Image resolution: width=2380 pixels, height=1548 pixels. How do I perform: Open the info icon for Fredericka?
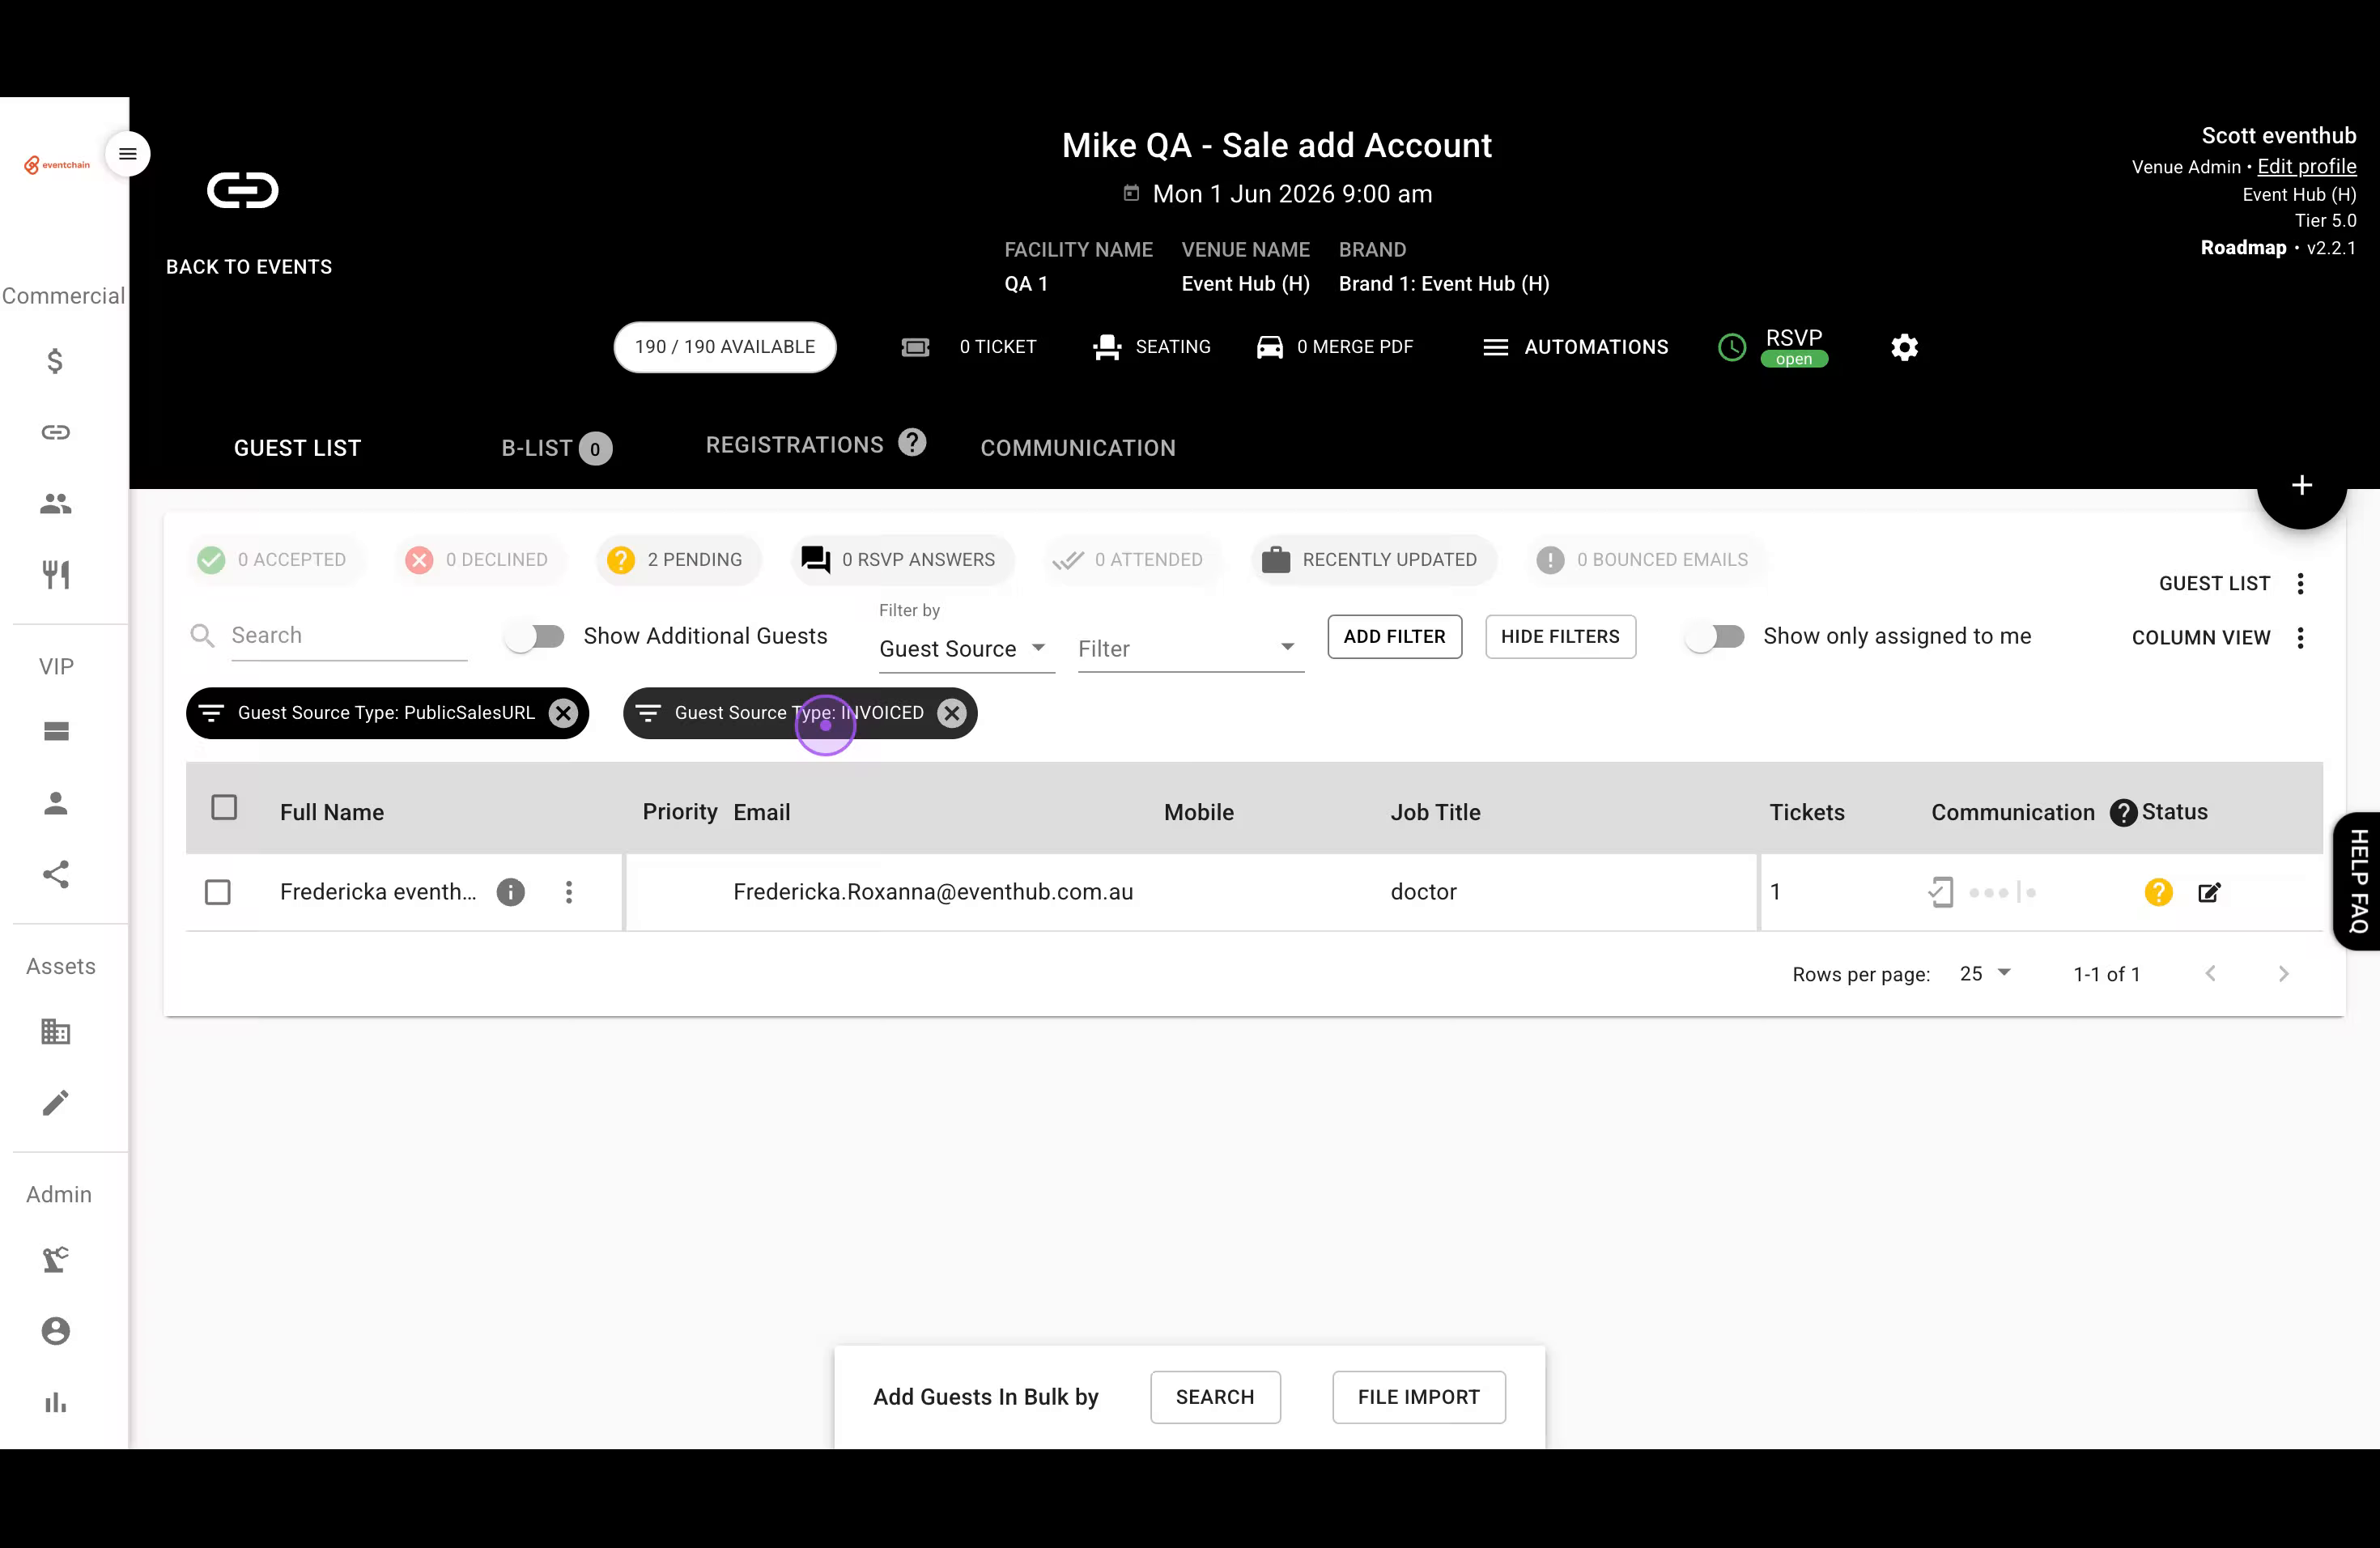coord(511,892)
